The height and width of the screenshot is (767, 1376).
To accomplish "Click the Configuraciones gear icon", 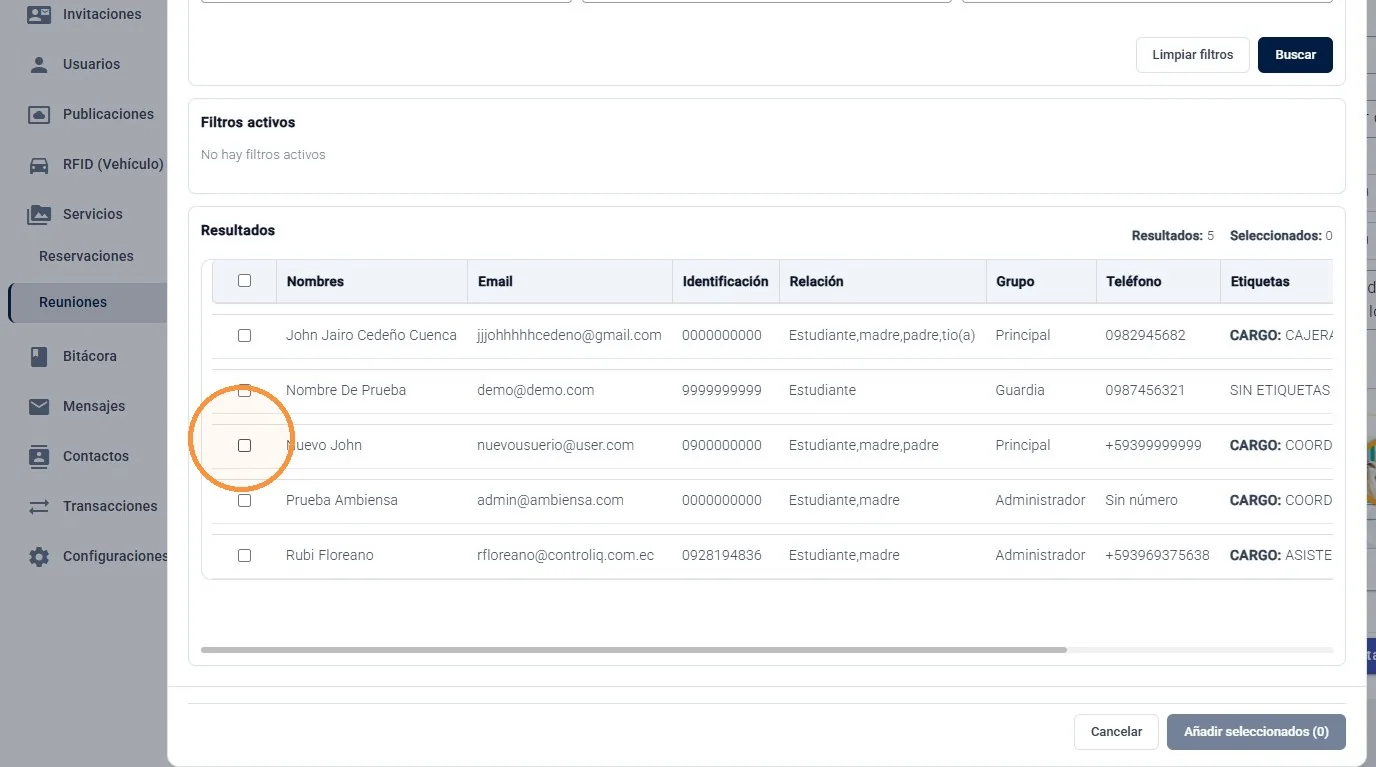I will tap(39, 557).
